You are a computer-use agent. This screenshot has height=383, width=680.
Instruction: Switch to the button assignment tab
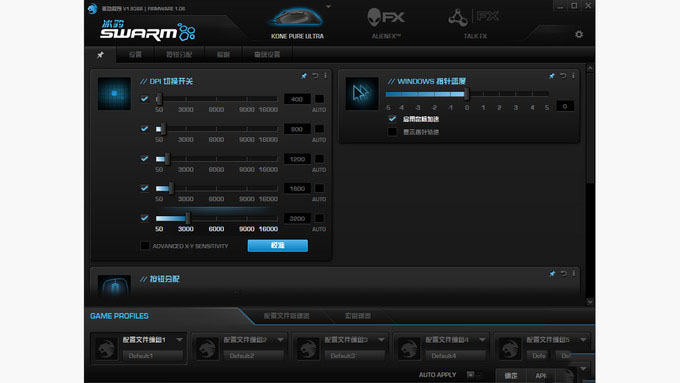[179, 55]
